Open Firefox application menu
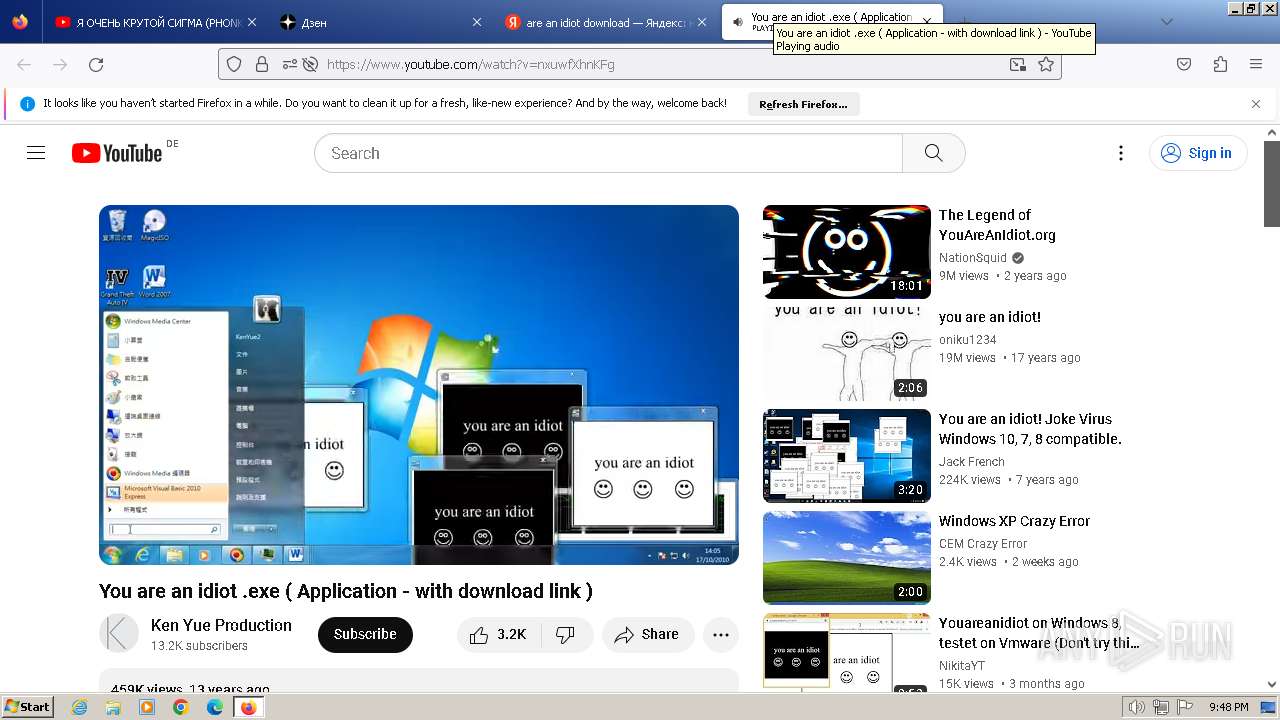 (x=1256, y=64)
